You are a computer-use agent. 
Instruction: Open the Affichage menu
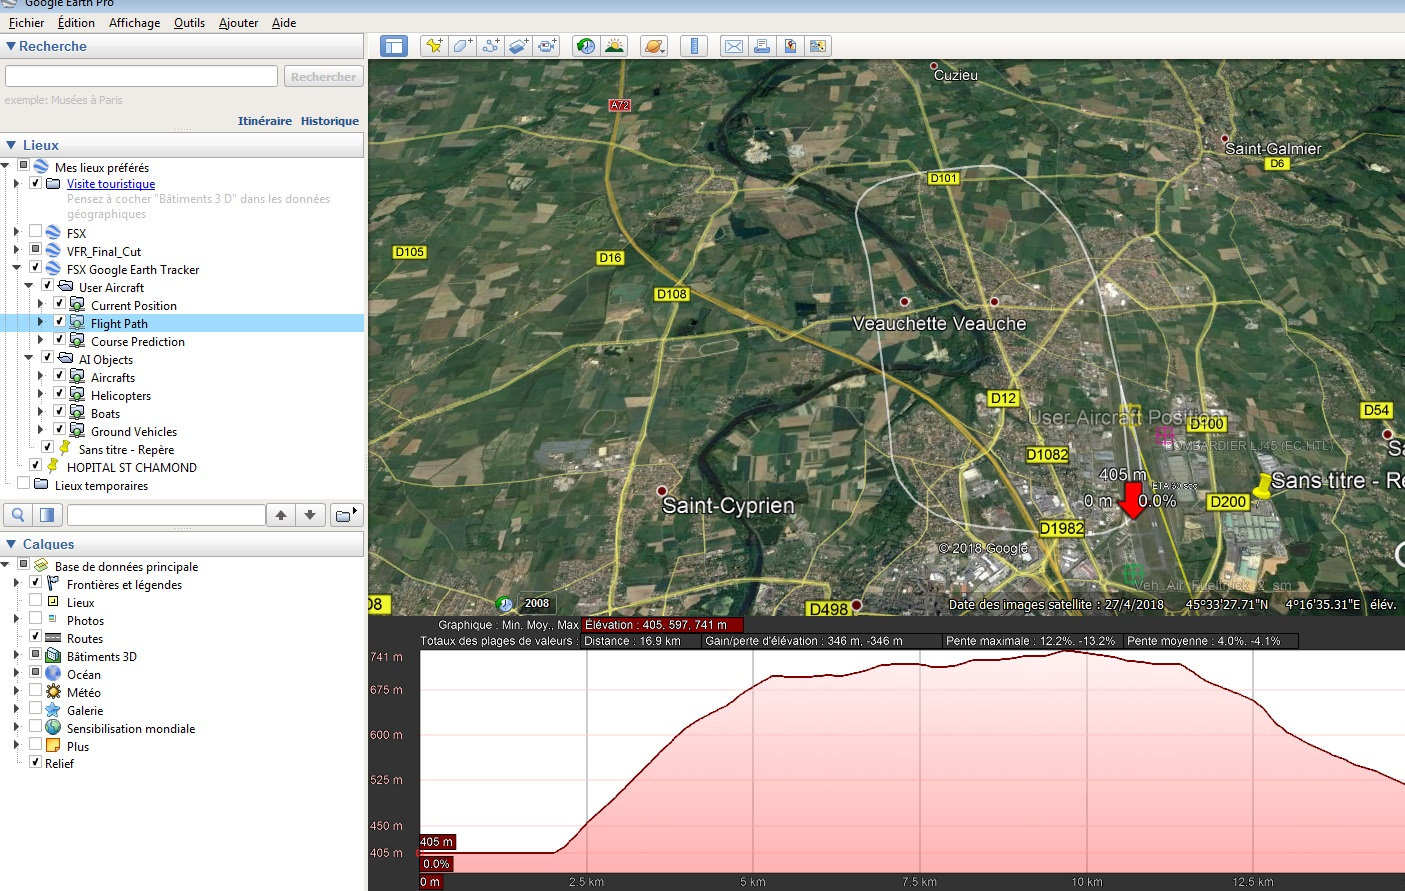(134, 23)
